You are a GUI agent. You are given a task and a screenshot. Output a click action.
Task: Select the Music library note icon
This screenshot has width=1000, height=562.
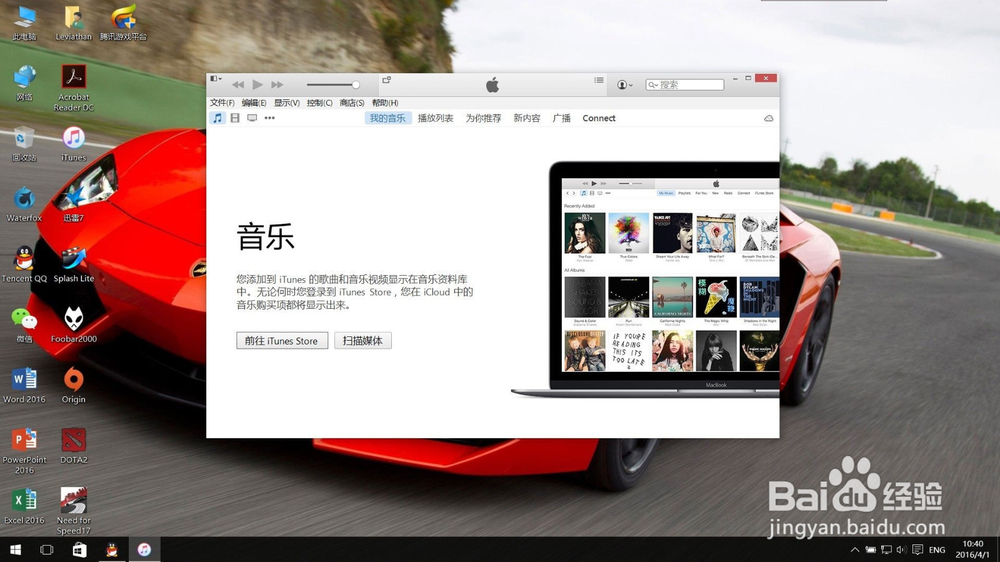click(x=217, y=118)
